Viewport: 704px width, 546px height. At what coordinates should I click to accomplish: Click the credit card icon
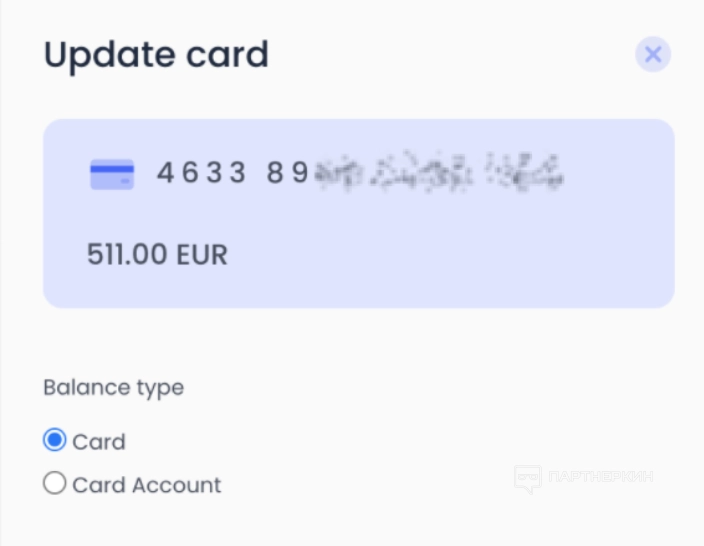[112, 175]
